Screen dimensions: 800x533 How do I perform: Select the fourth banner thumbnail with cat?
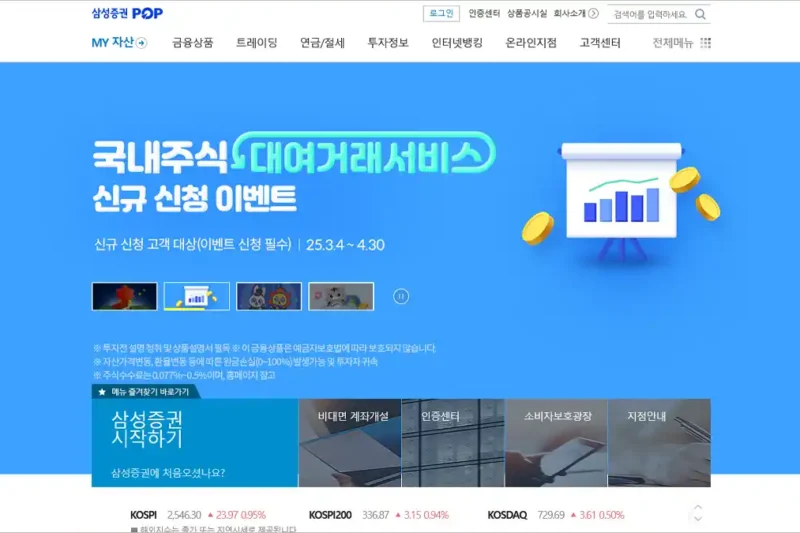click(x=341, y=296)
